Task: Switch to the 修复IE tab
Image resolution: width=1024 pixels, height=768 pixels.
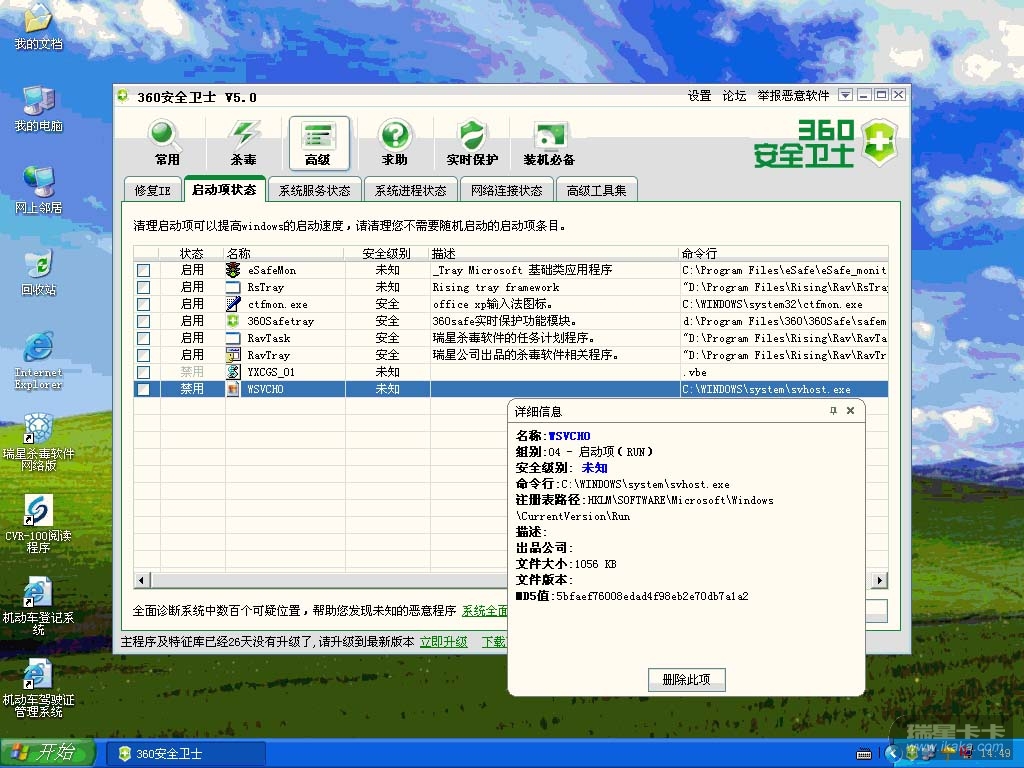Action: (x=152, y=191)
